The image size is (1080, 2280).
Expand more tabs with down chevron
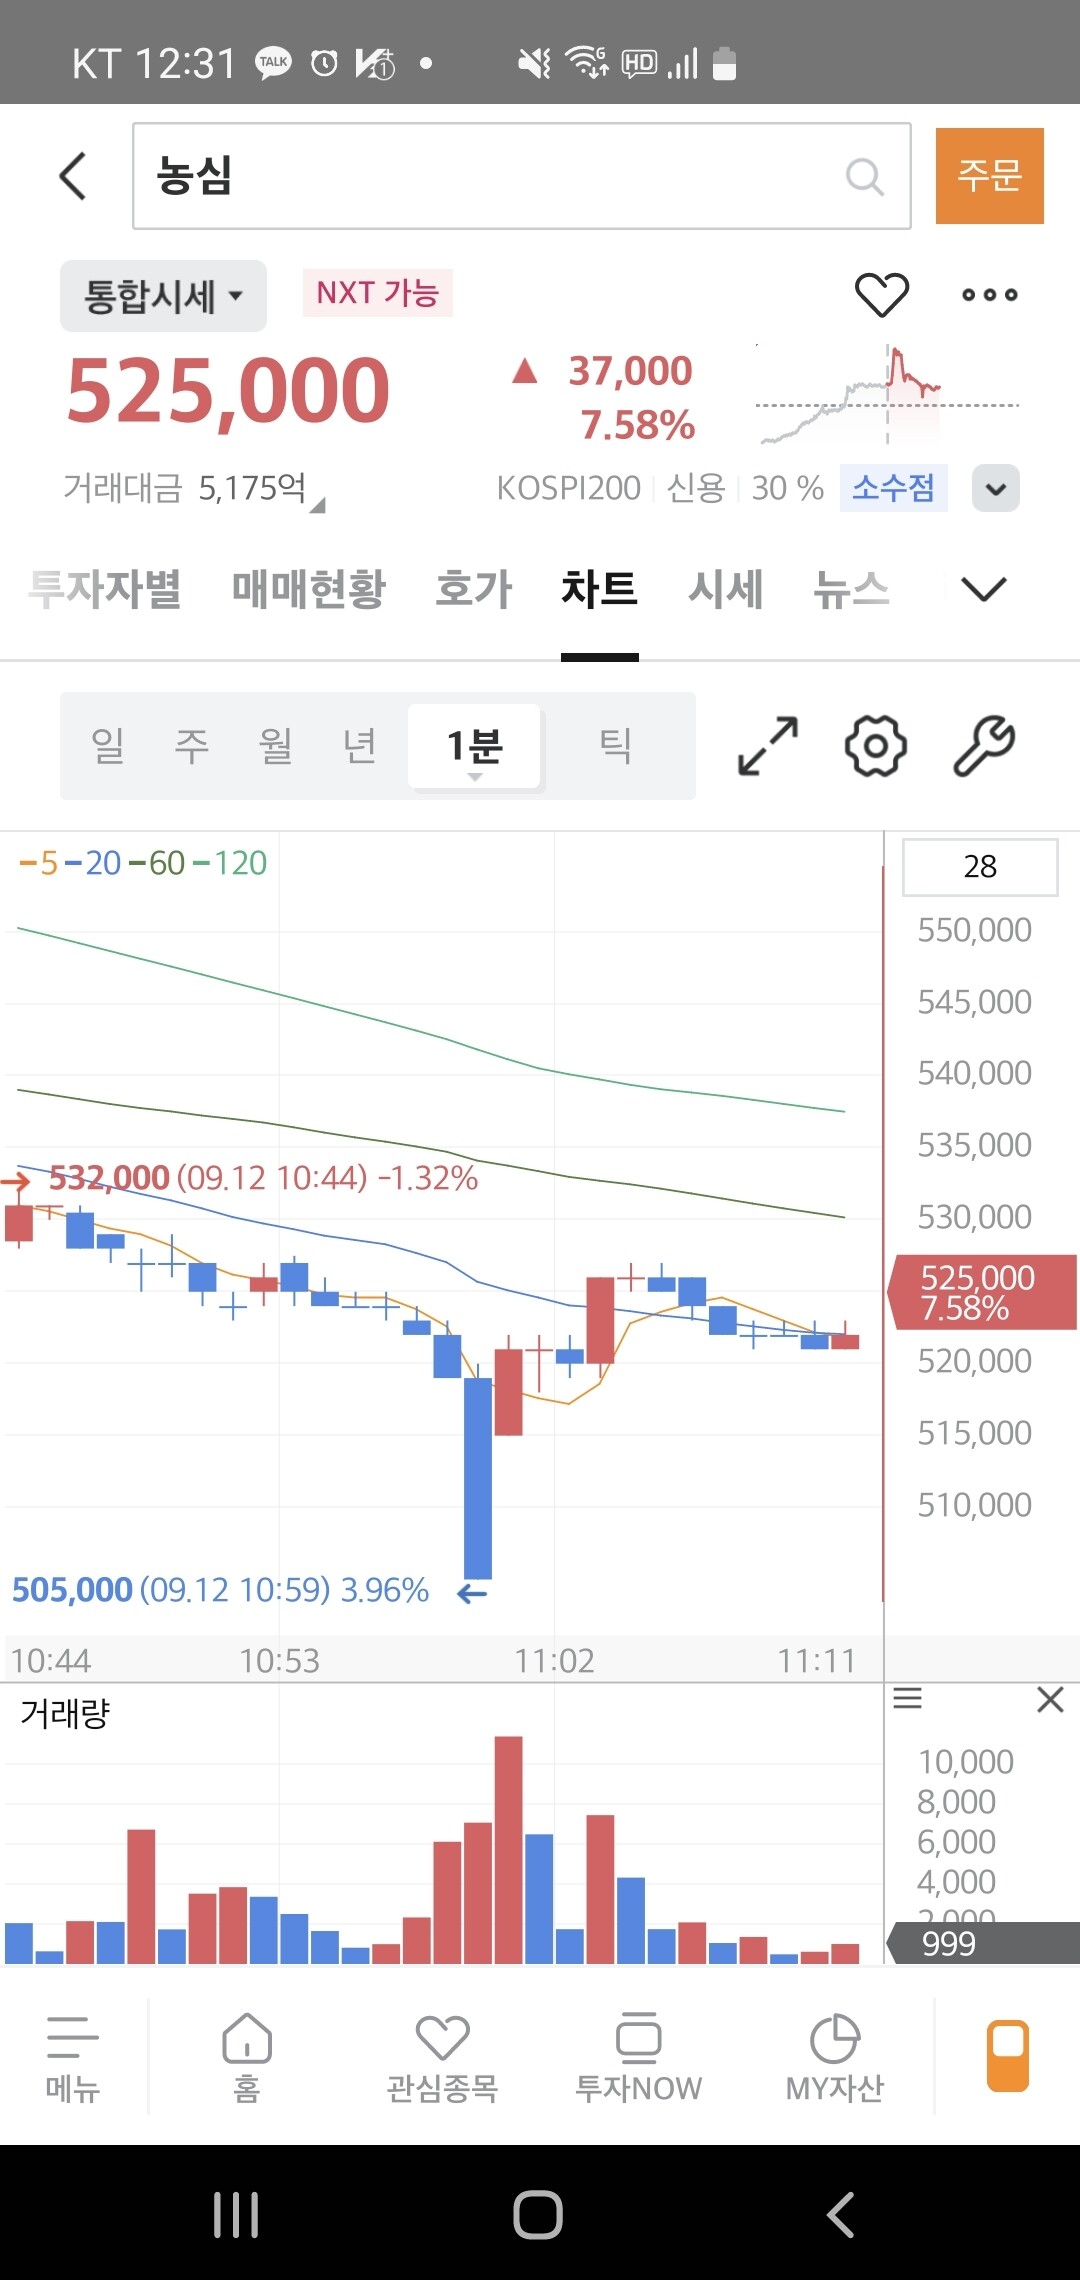983,589
